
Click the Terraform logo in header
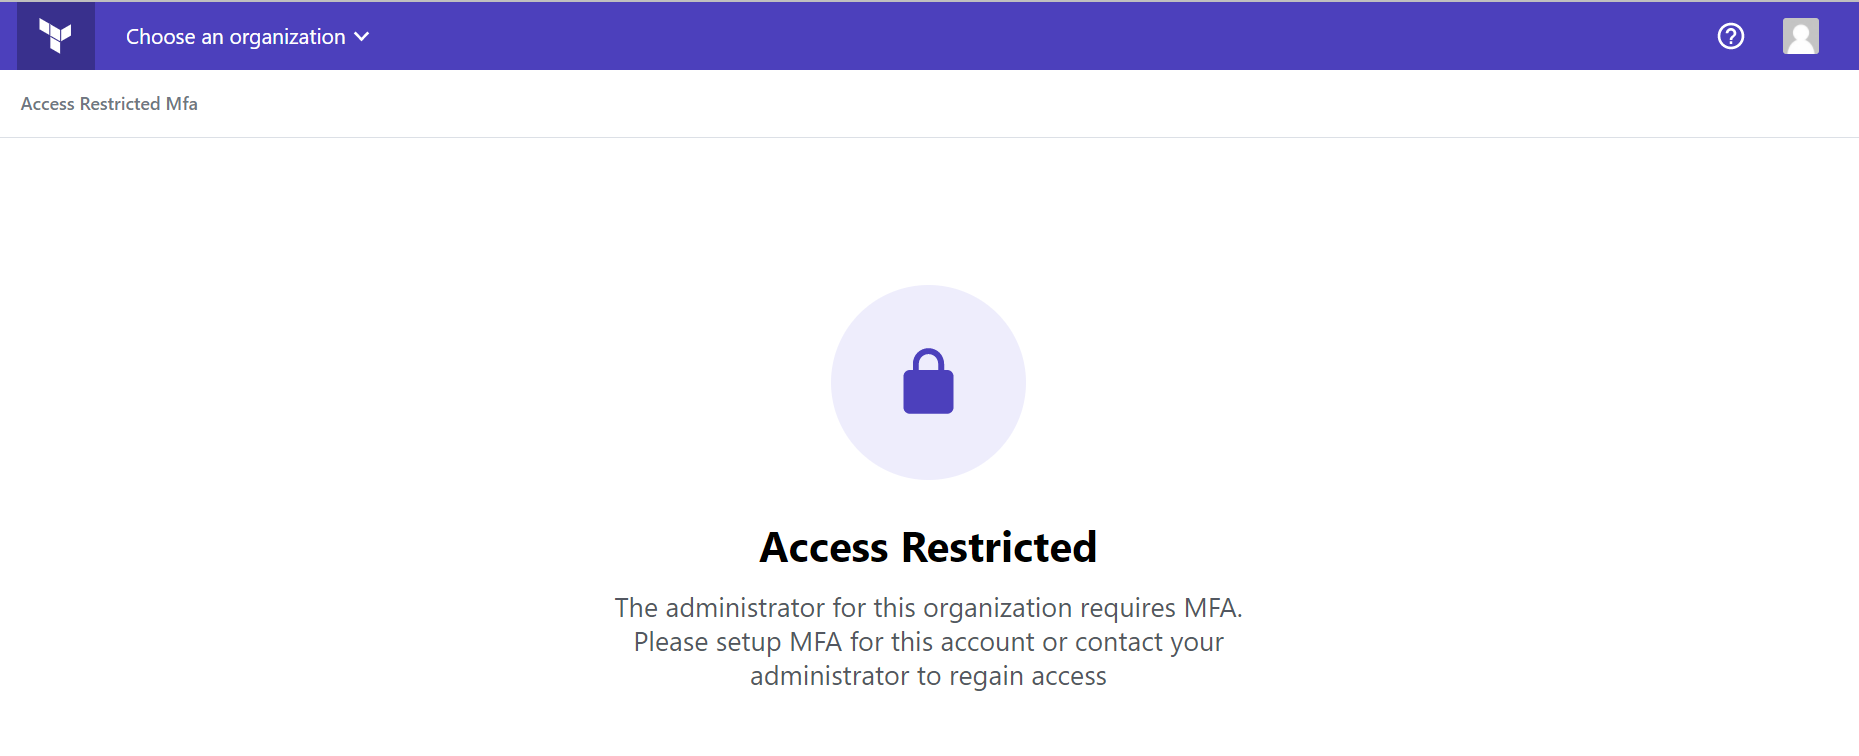56,36
